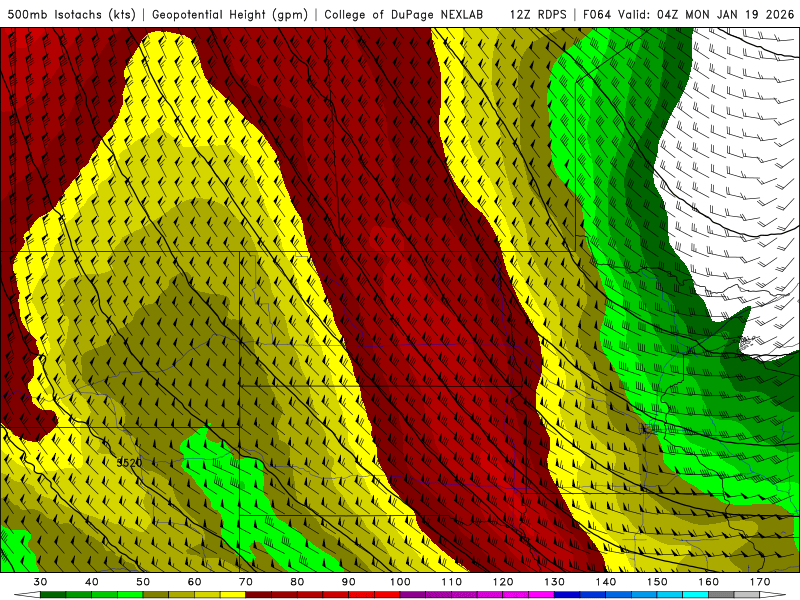Click the legend value "170"
This screenshot has height=600, width=800.
pyautogui.click(x=760, y=582)
